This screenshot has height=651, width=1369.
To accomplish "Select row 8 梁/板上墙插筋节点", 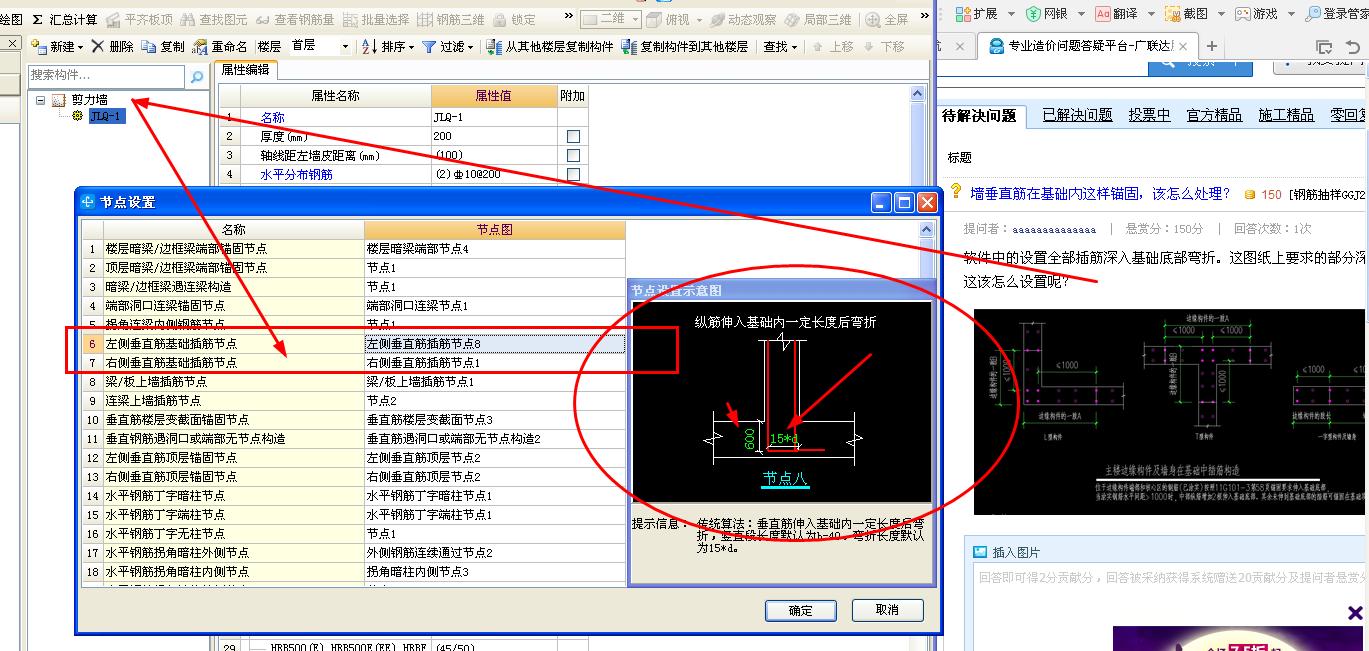I will (353, 381).
